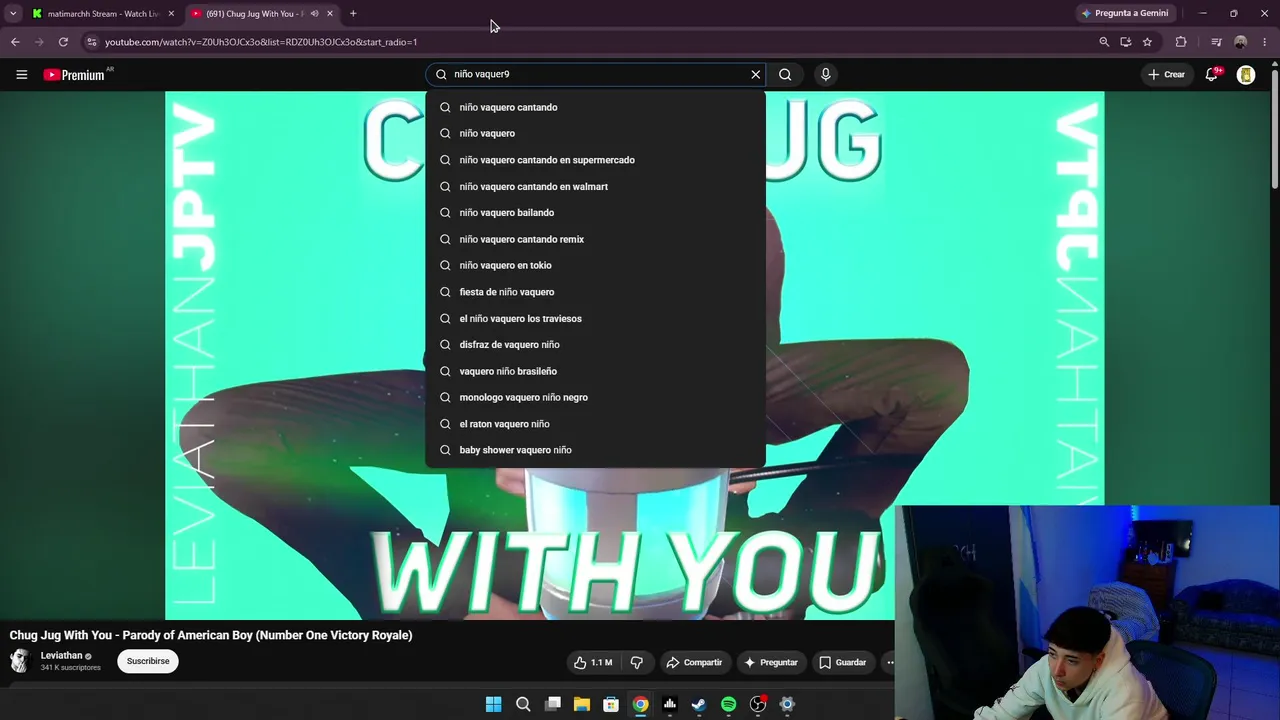Image resolution: width=1280 pixels, height=720 pixels.
Task: Open media controls in toolbar
Action: 1216,42
